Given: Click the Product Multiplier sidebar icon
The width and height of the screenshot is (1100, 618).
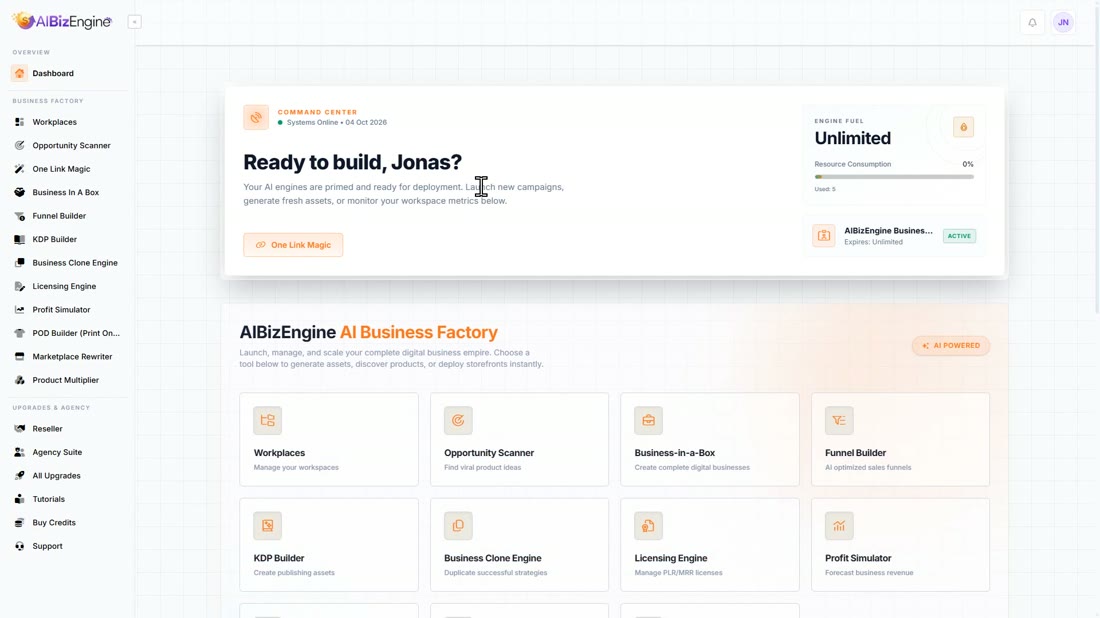Looking at the screenshot, I should pos(20,380).
